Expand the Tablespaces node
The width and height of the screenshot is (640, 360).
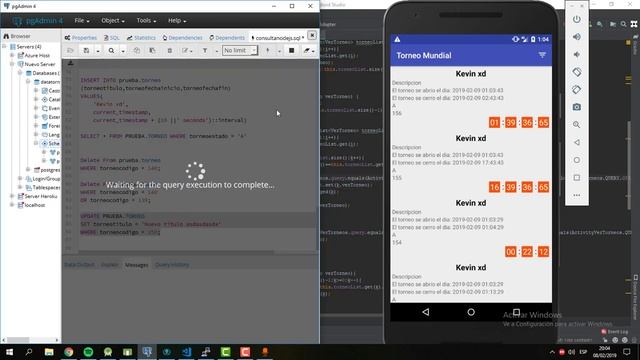point(20,187)
